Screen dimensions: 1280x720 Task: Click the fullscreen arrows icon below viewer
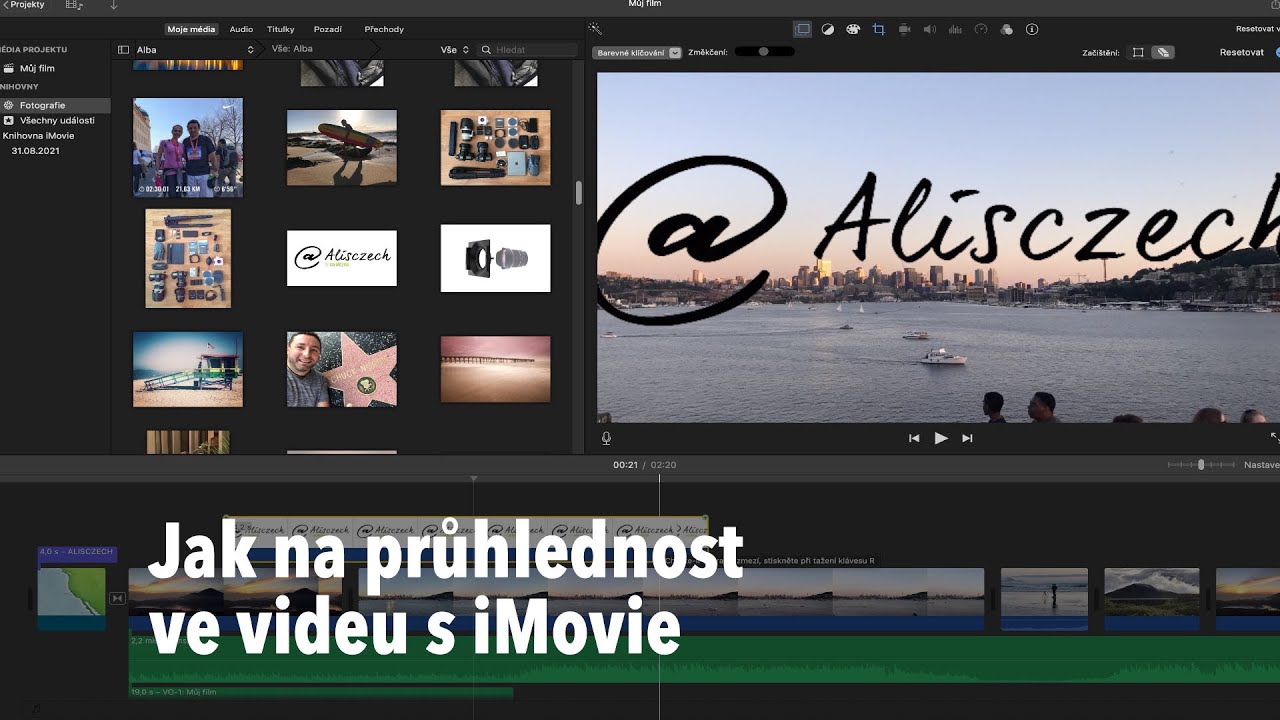tap(1274, 438)
